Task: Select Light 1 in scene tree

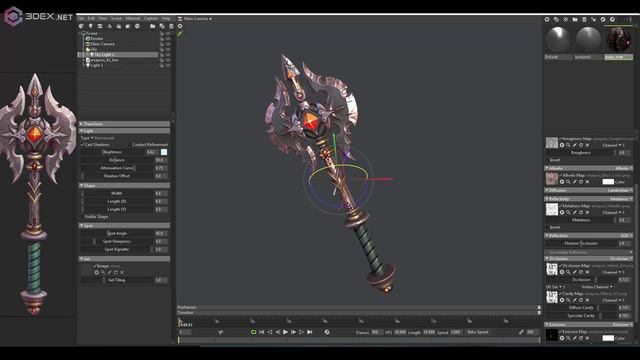Action: tap(97, 65)
